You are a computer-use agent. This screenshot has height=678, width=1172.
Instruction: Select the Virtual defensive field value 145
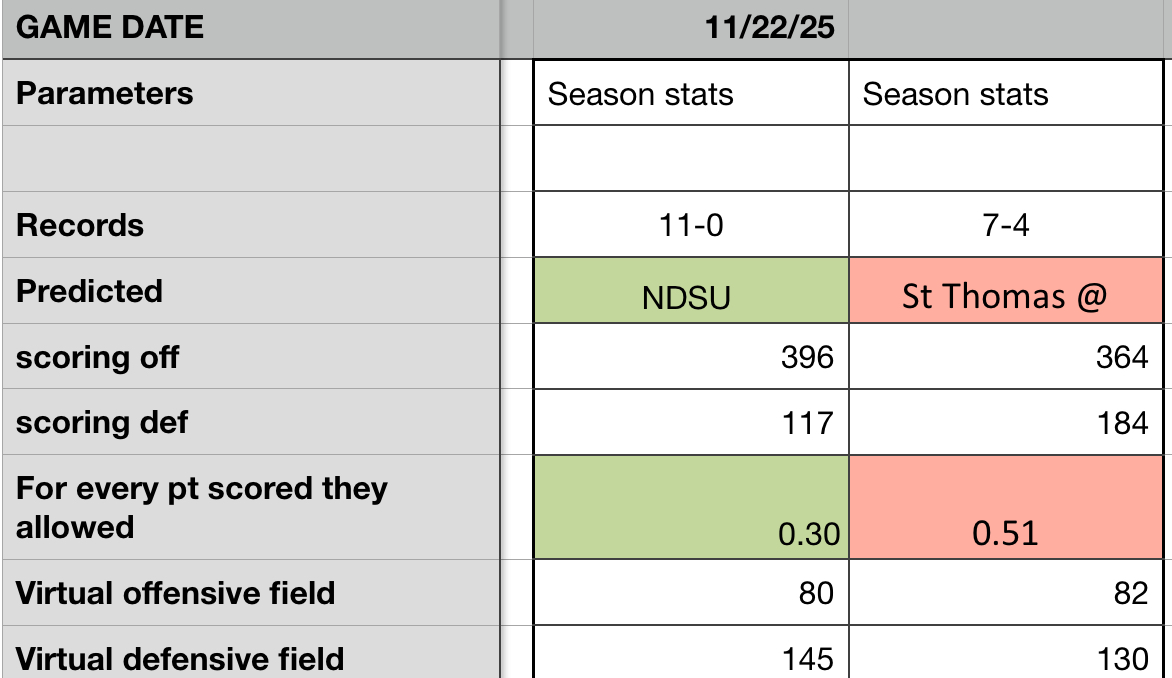pos(691,657)
